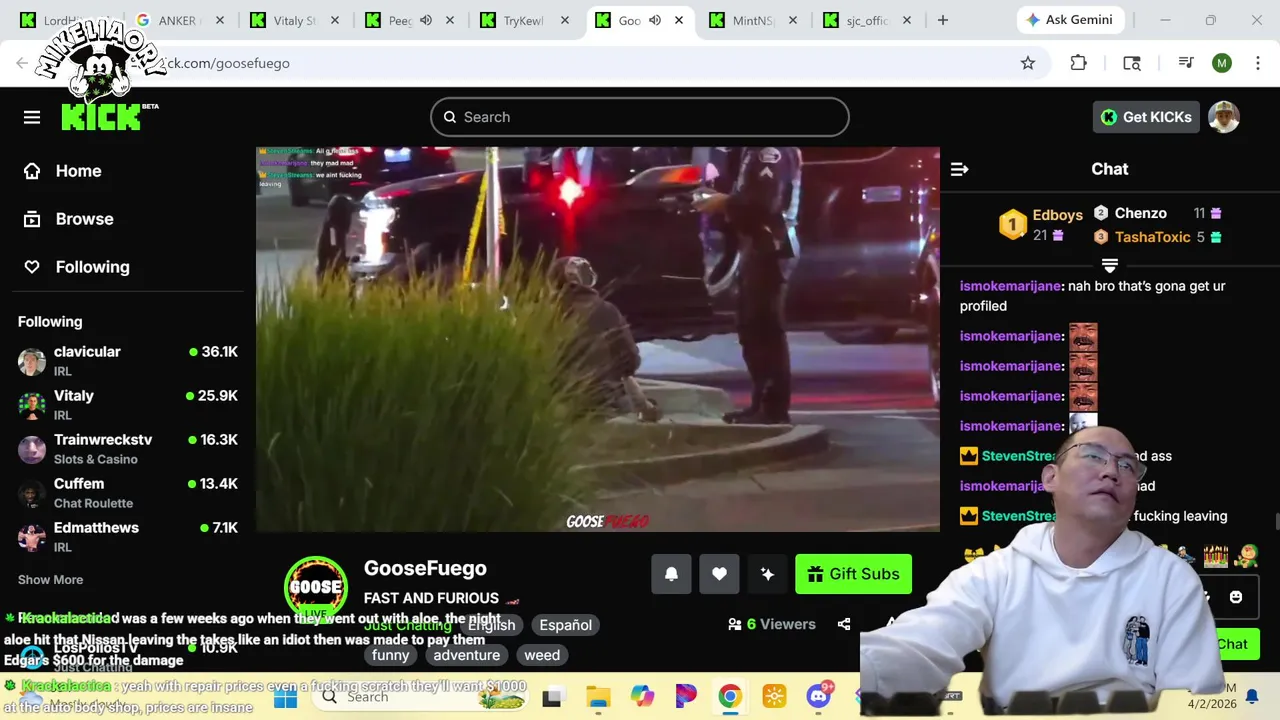Open Following in the sidebar

(x=92, y=267)
